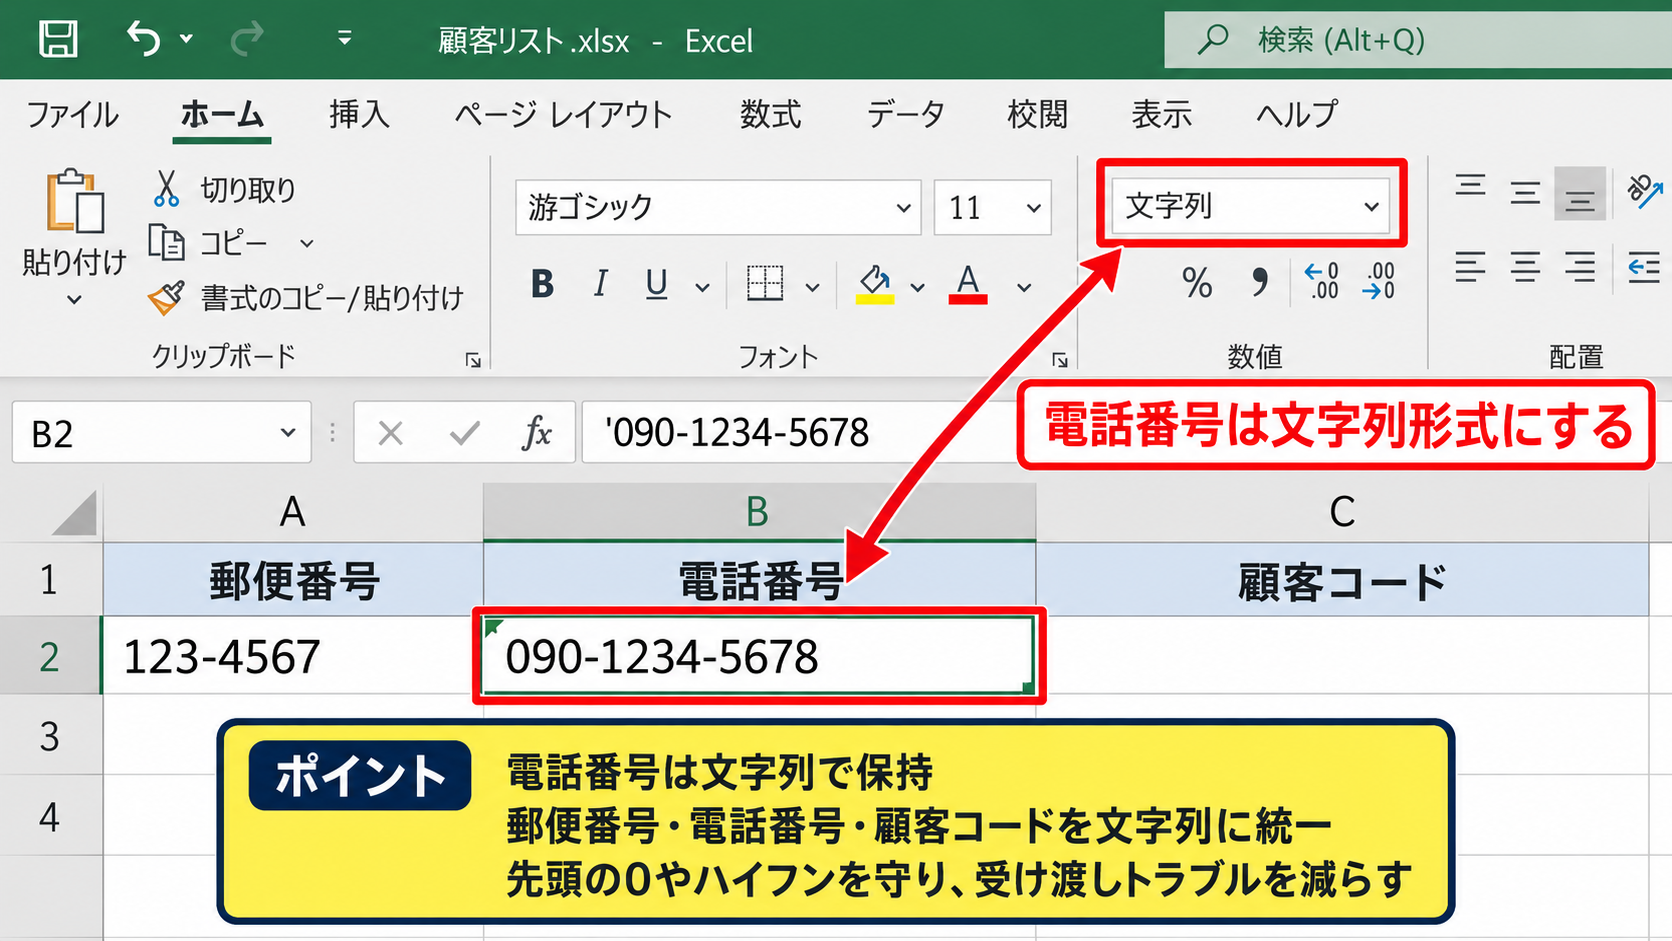Viewport: 1672px width, 941px height.
Task: Click the Save icon in title bar
Action: click(x=58, y=40)
